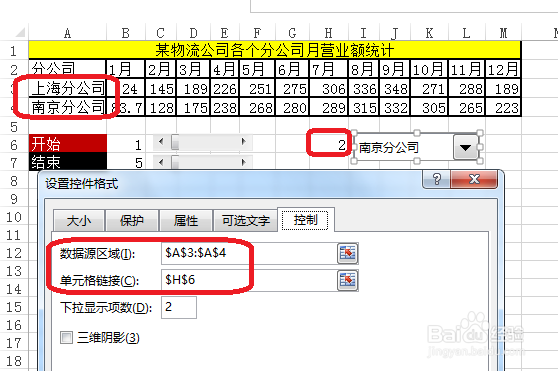This screenshot has width=558, height=371.
Task: Click the 12月 header cell
Action: tap(503, 69)
